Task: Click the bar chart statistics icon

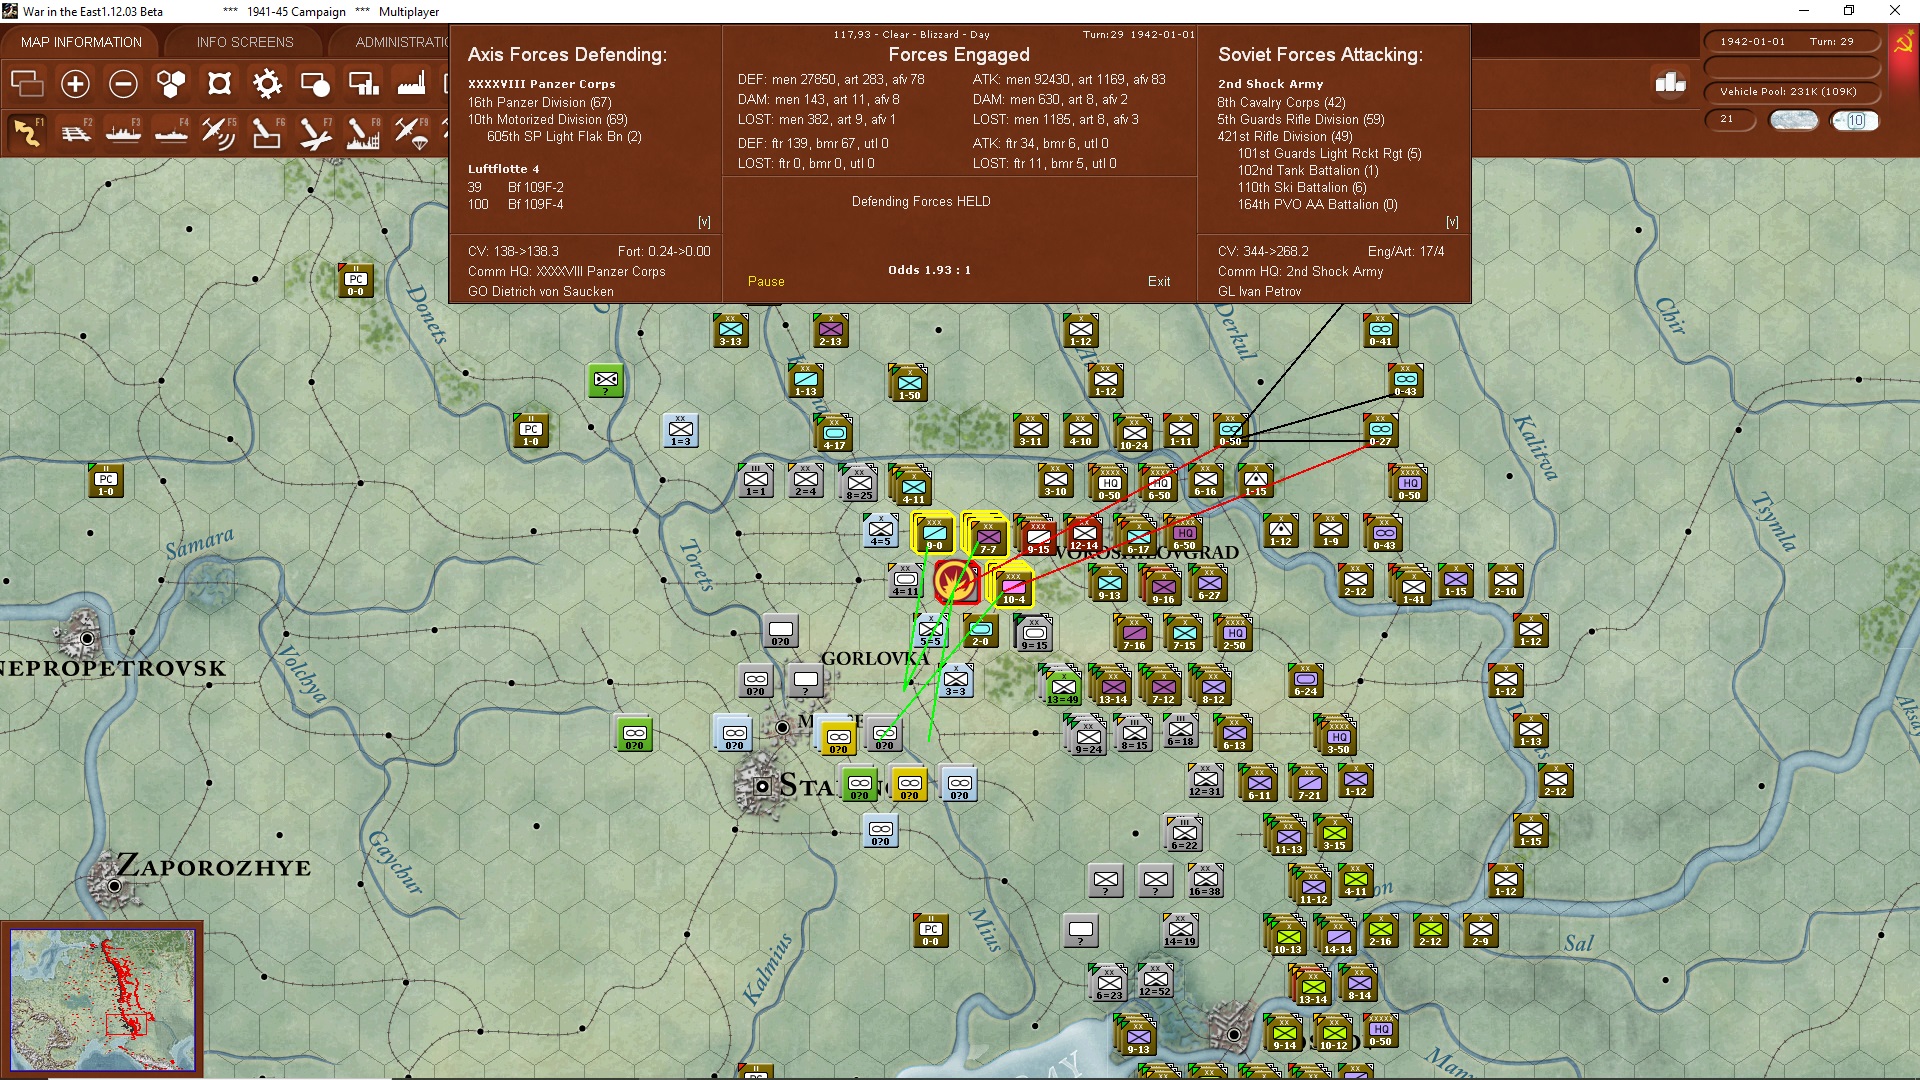Action: click(1670, 83)
